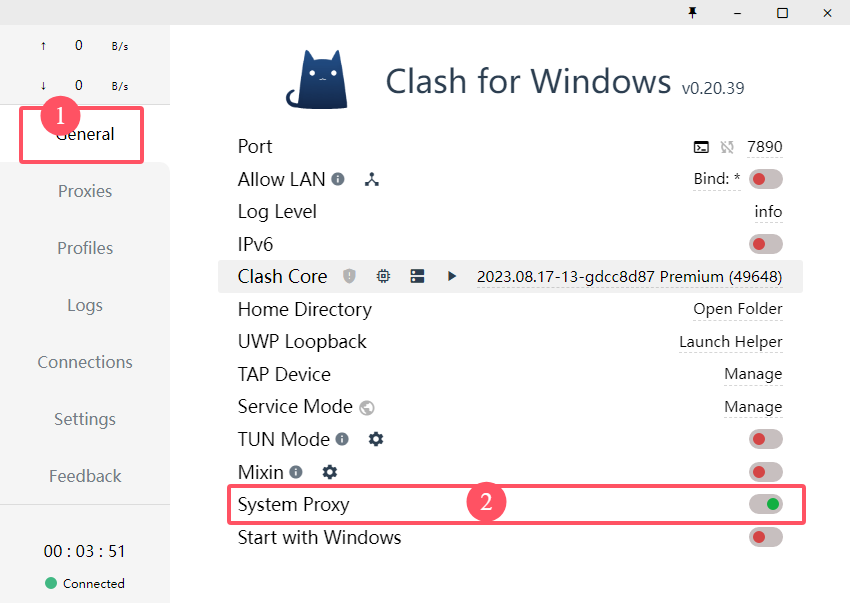
Task: Turn on the IPv6 switch
Action: [765, 244]
